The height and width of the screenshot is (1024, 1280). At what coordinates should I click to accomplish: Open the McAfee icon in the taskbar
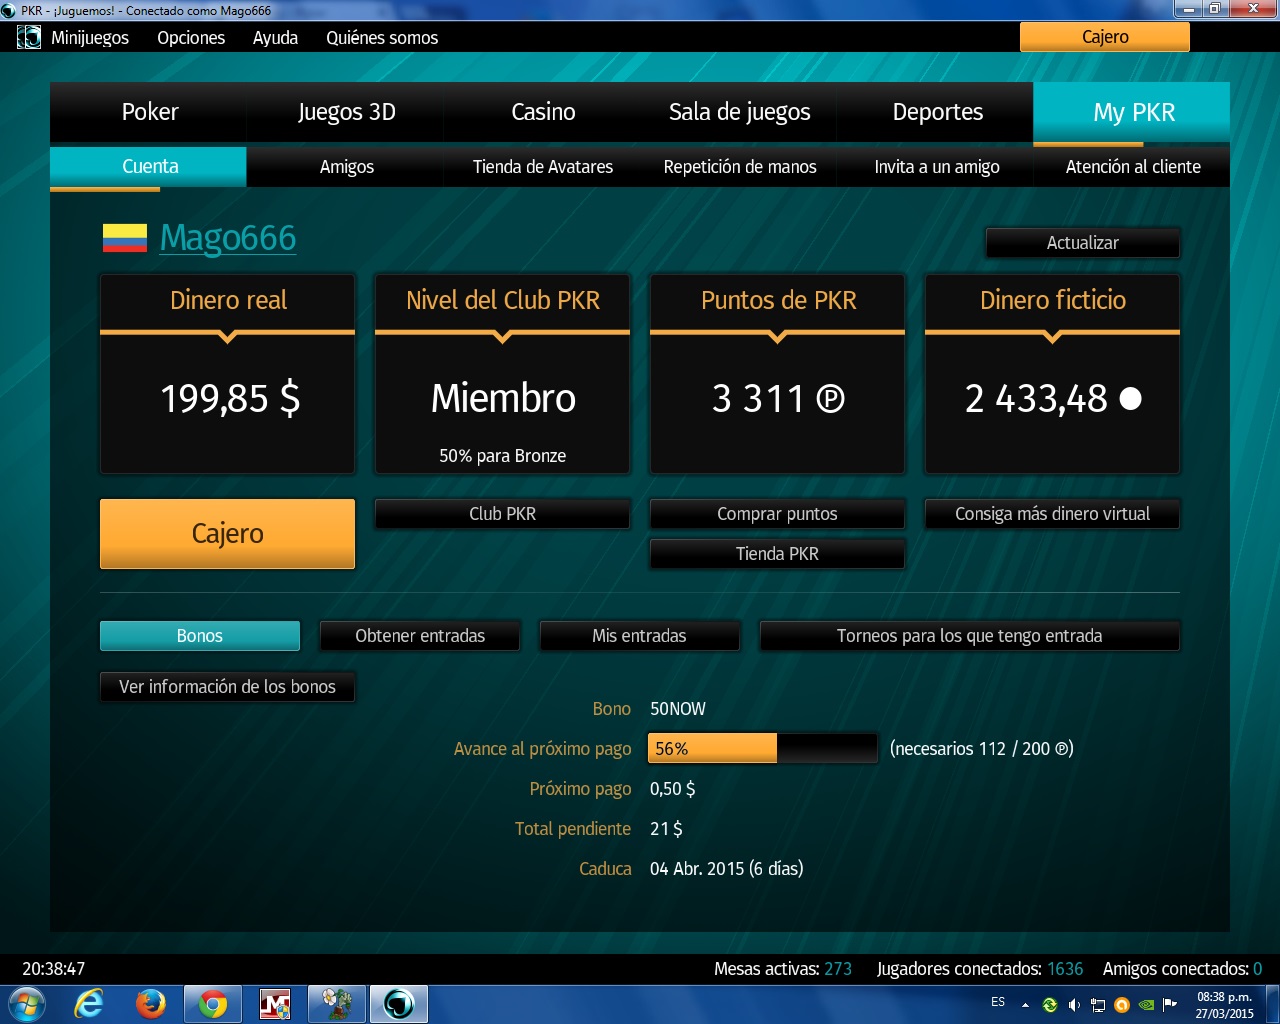tap(275, 1004)
